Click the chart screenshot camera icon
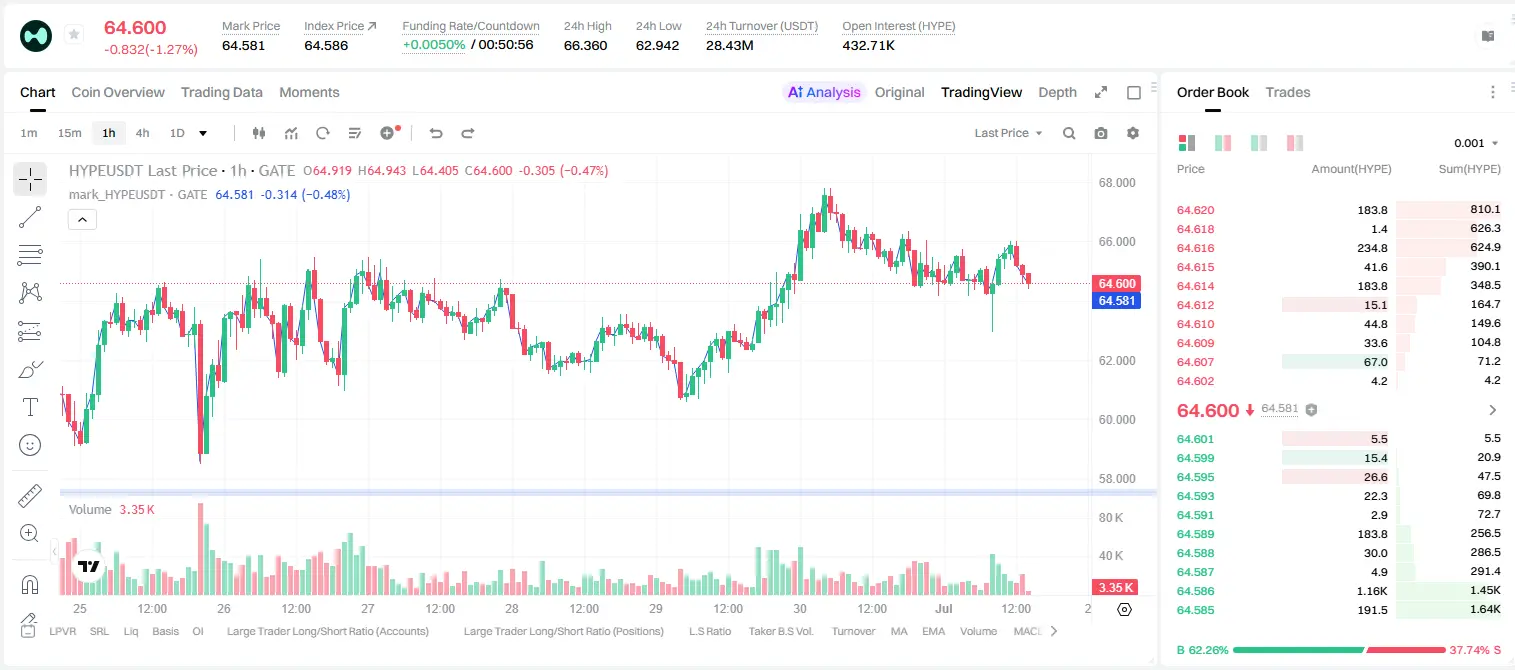The width and height of the screenshot is (1515, 670). [x=1101, y=133]
